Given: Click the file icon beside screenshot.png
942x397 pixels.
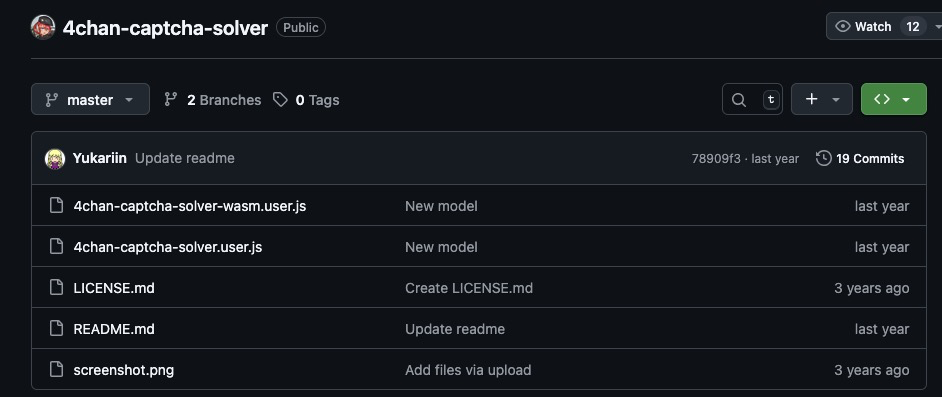Looking at the screenshot, I should pyautogui.click(x=56, y=369).
